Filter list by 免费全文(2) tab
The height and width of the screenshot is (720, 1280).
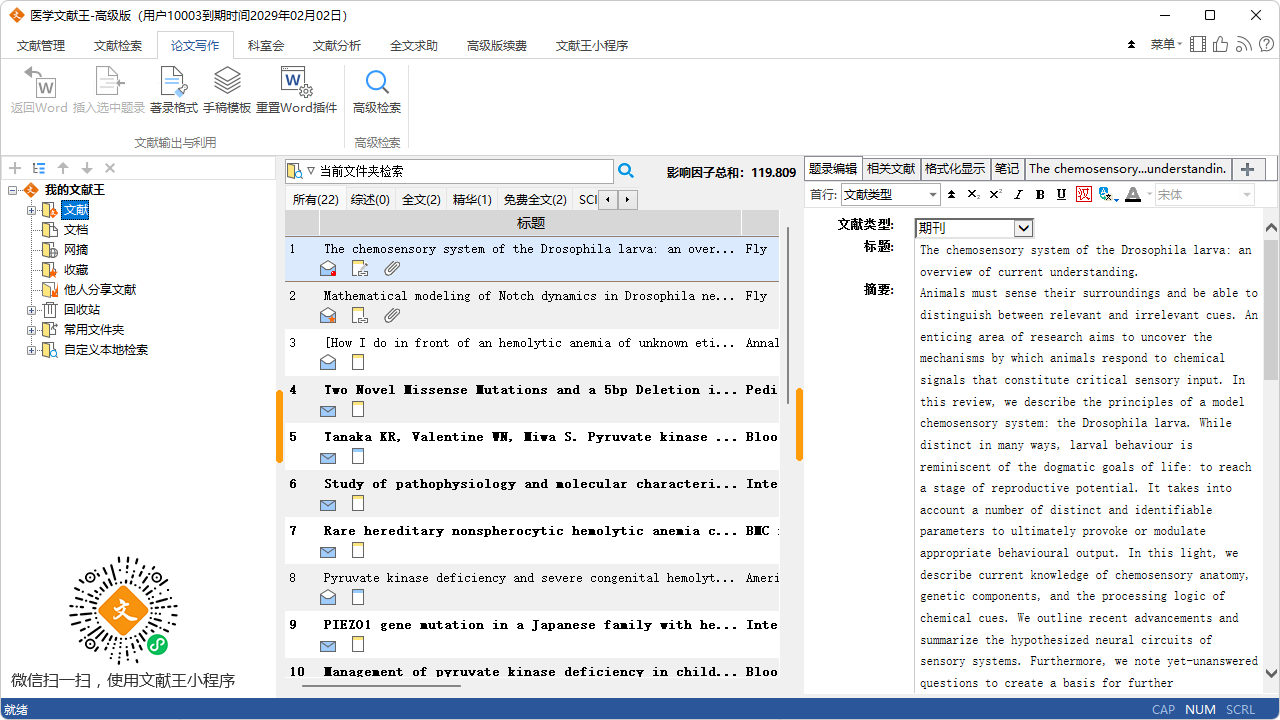(535, 200)
